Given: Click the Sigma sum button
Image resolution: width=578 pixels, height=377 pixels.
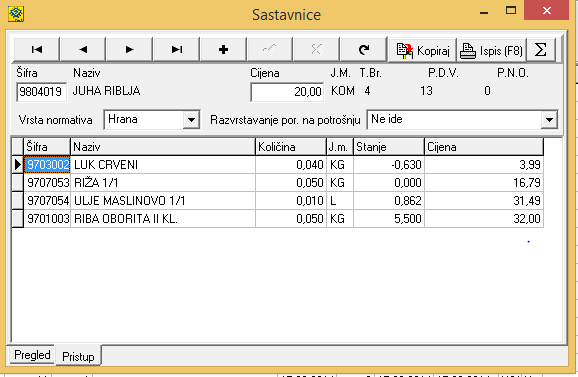Looking at the screenshot, I should coord(541,50).
